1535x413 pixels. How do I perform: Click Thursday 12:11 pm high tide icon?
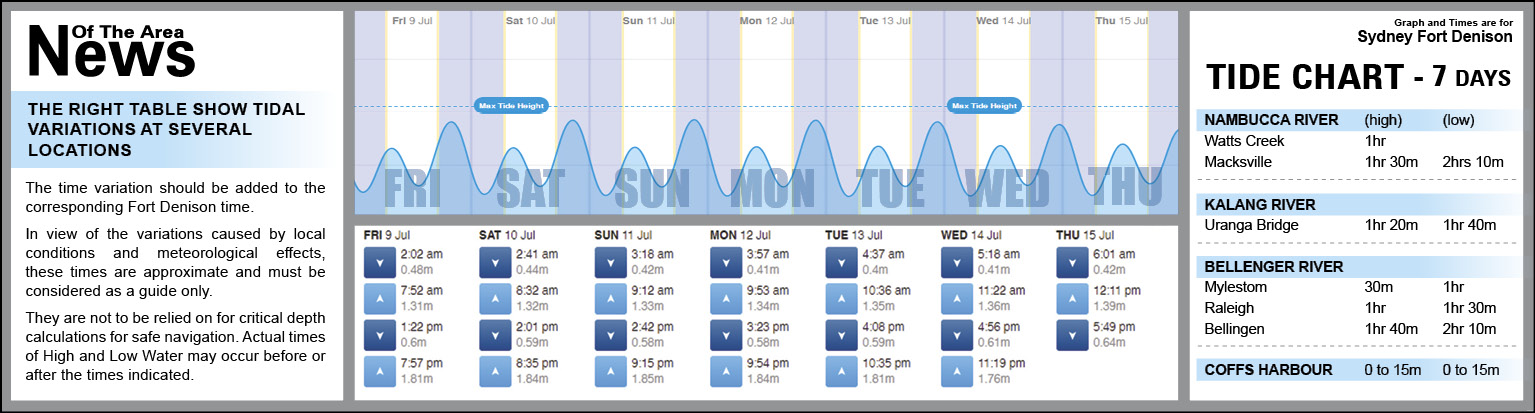coord(1071,298)
